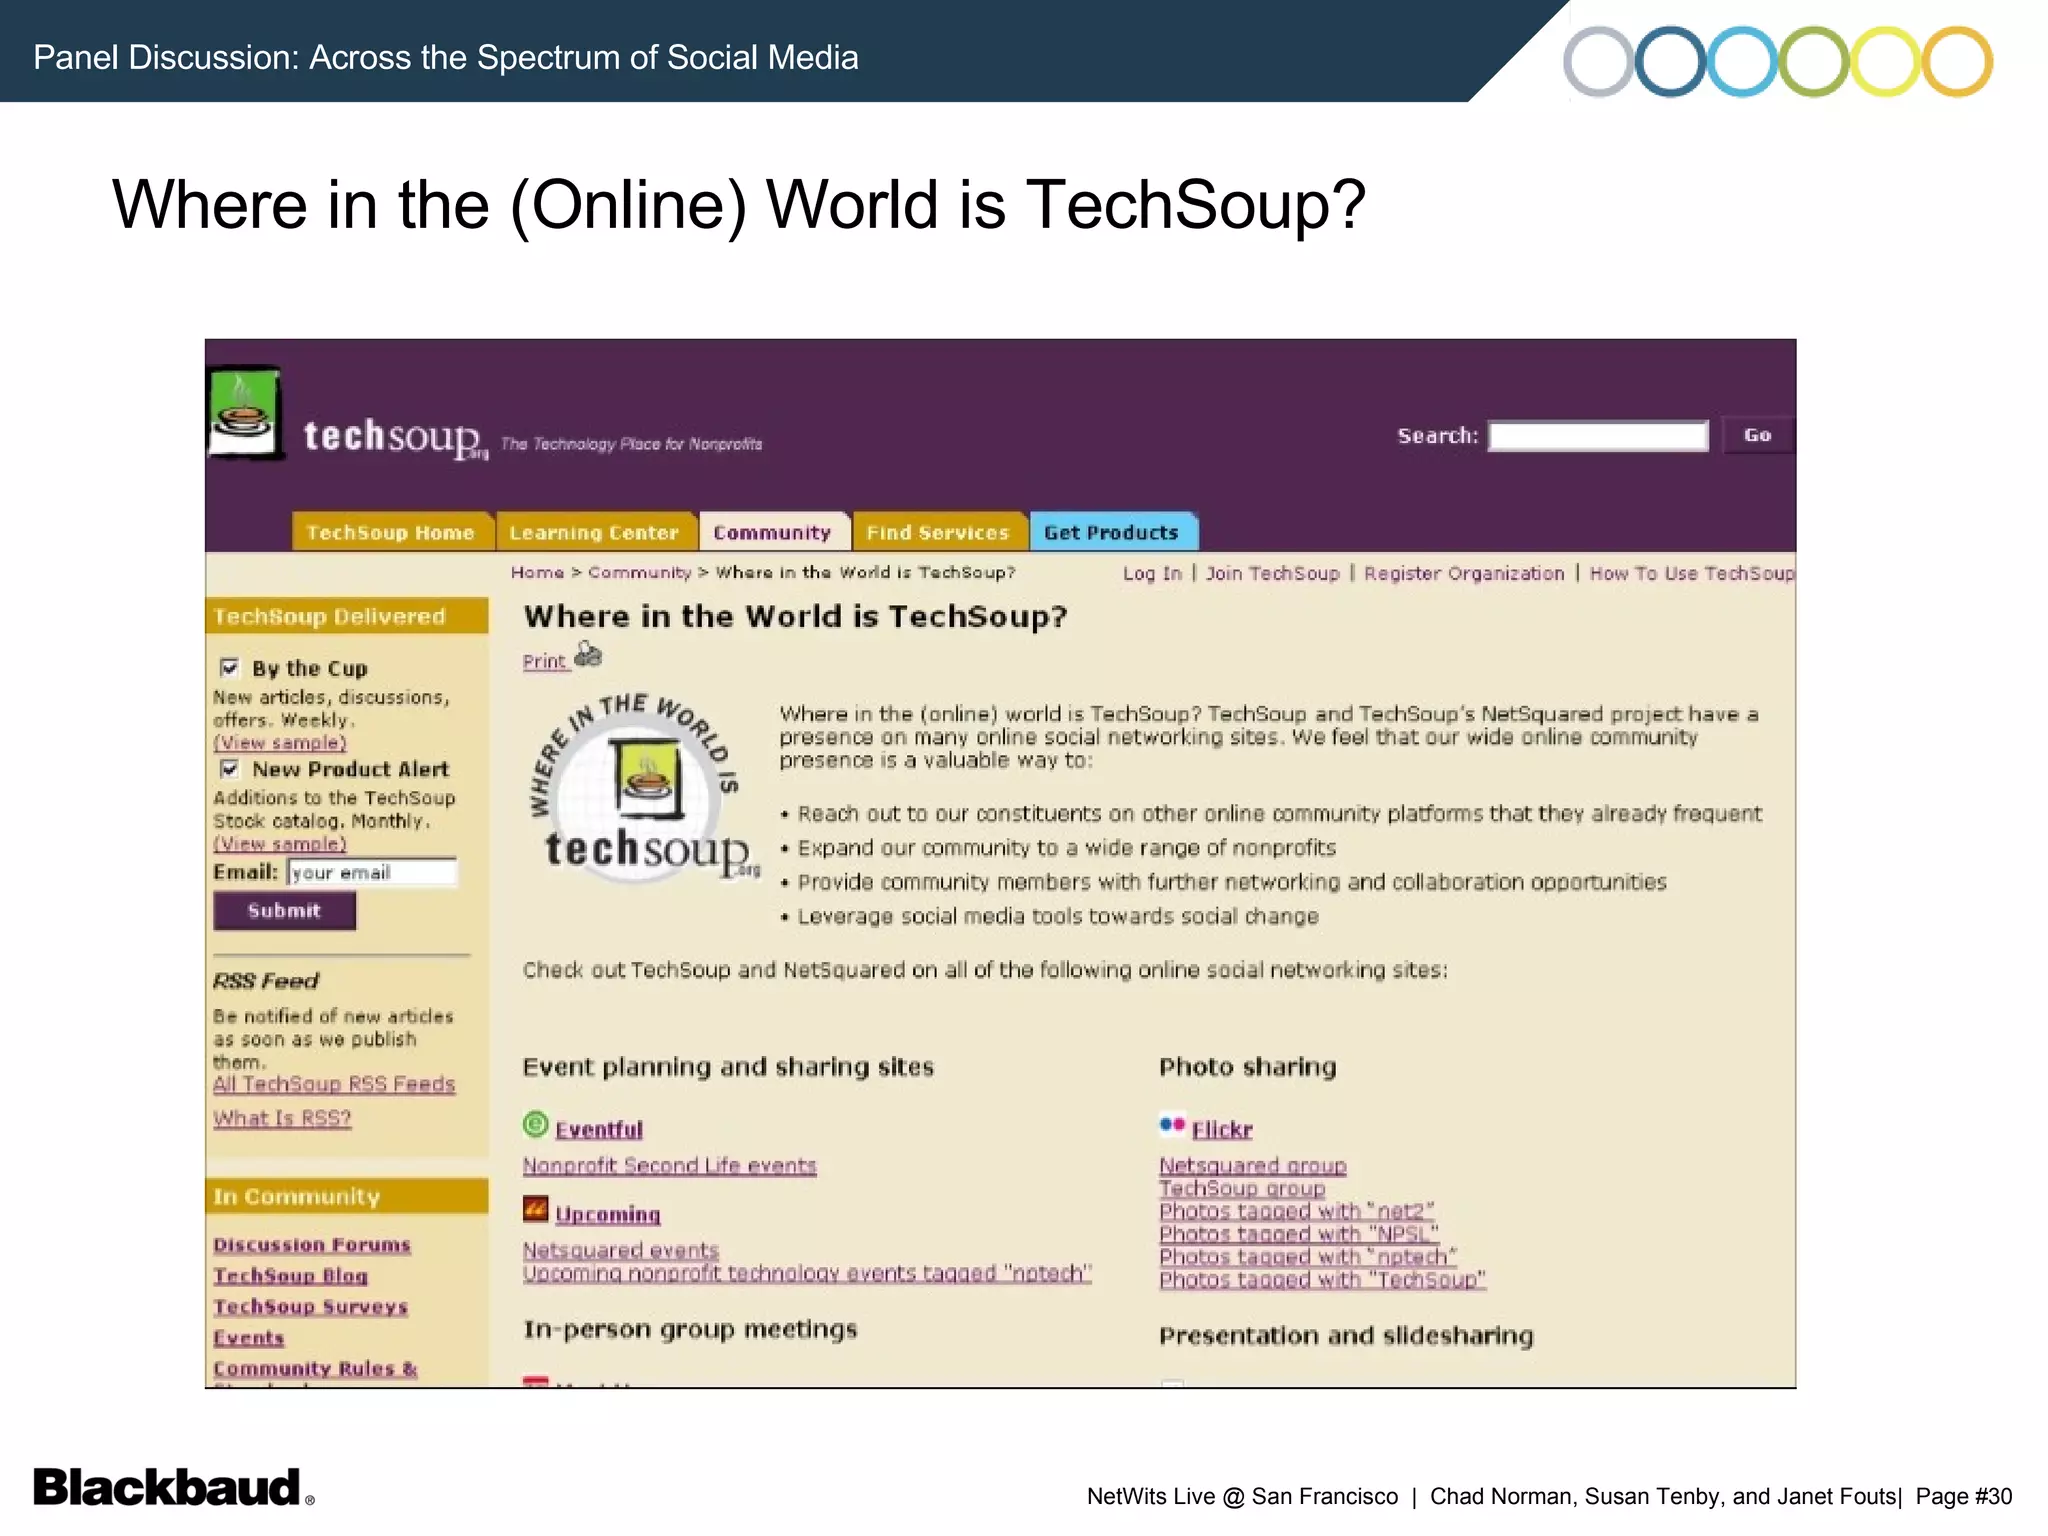This screenshot has width=2048, height=1536.
Task: Open Netsquared group link
Action: tap(1253, 1166)
